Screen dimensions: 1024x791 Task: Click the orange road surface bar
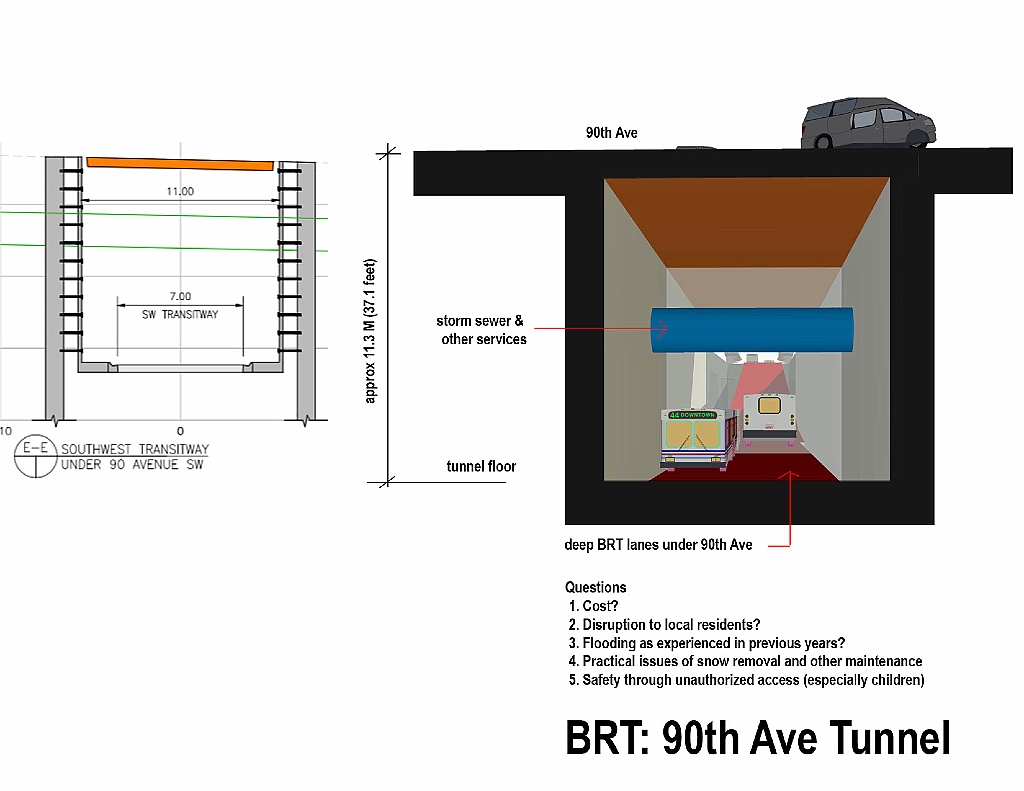click(x=180, y=164)
